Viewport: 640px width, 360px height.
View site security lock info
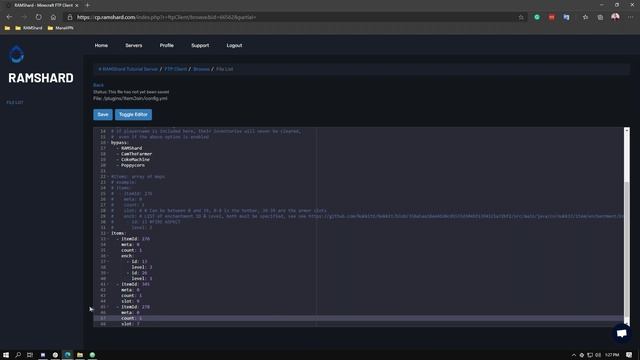coord(70,17)
